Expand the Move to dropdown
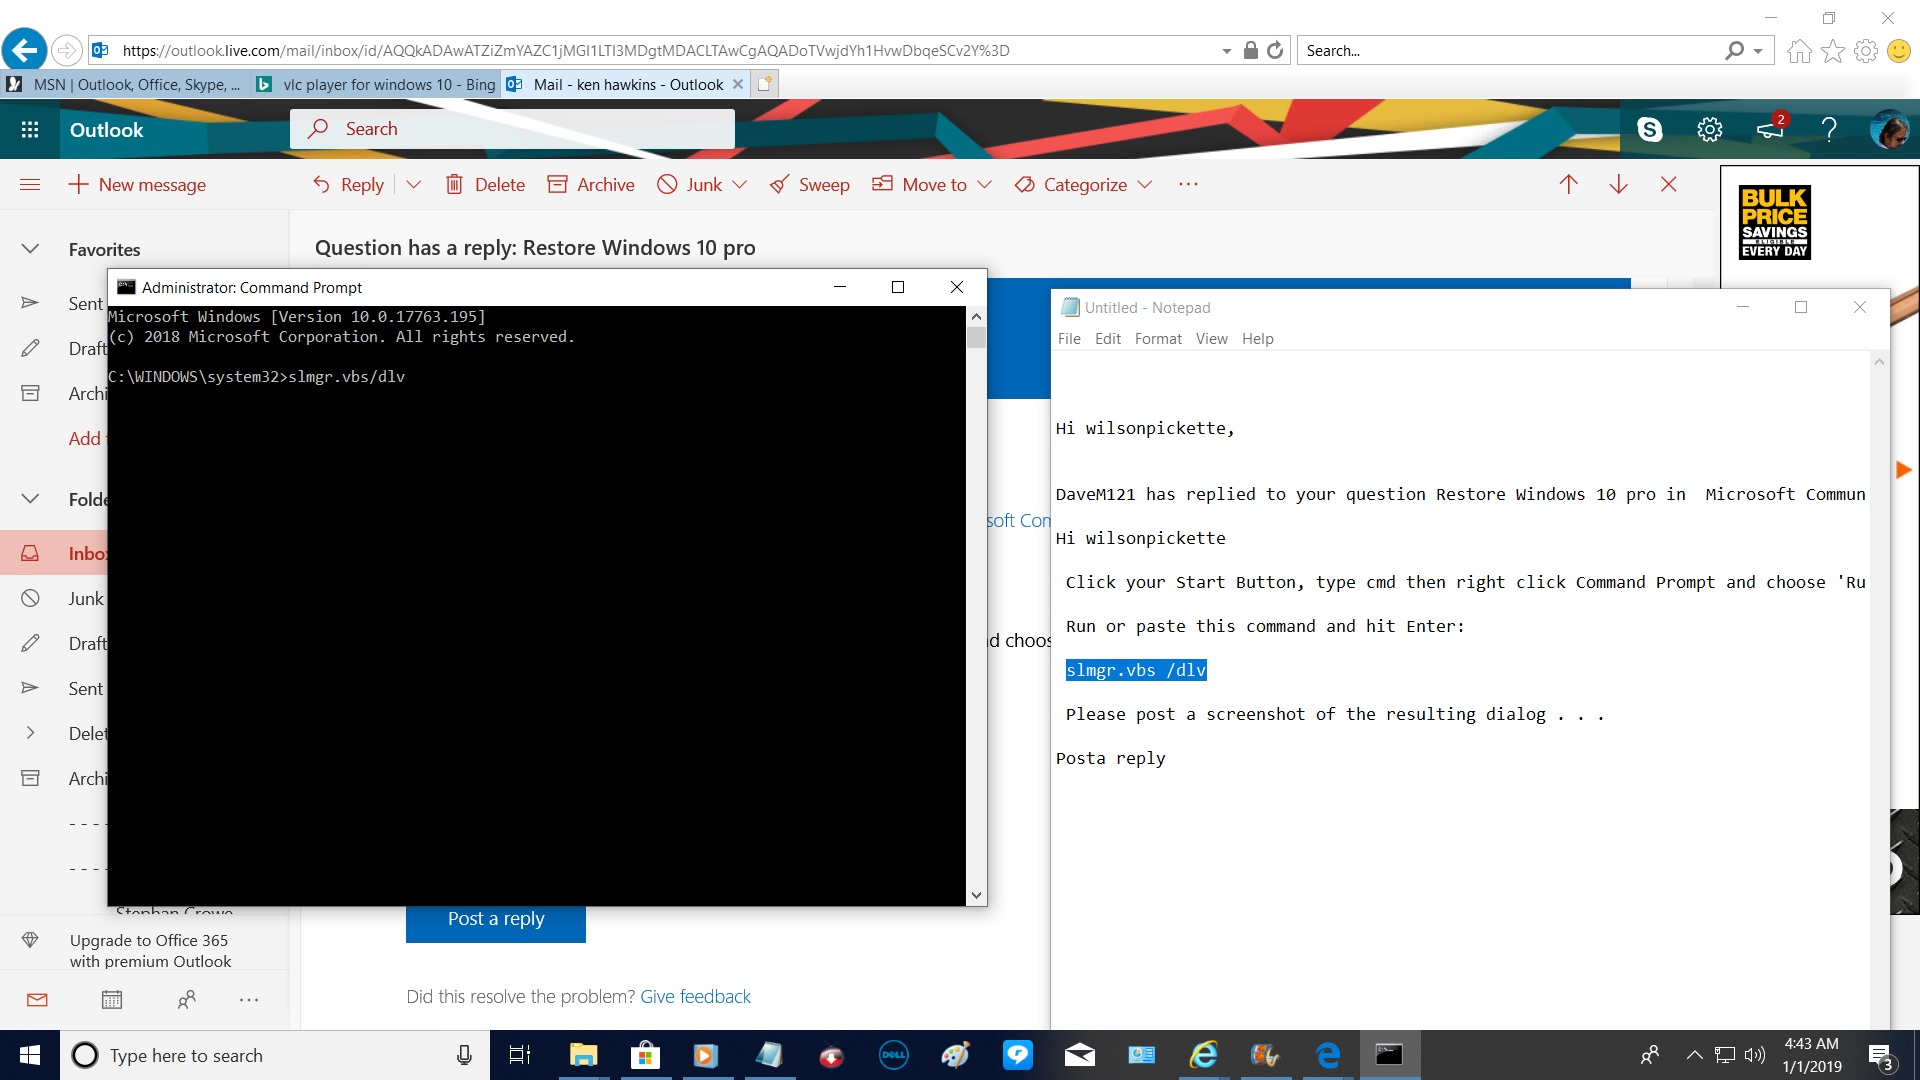The width and height of the screenshot is (1920, 1080). 984,184
